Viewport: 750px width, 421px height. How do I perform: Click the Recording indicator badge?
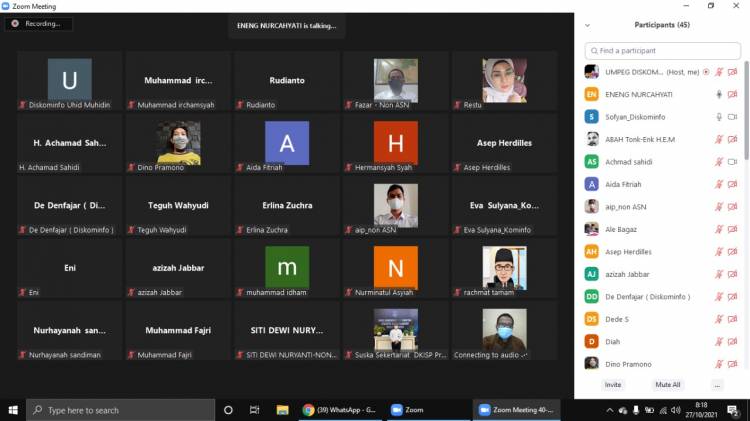coord(37,23)
